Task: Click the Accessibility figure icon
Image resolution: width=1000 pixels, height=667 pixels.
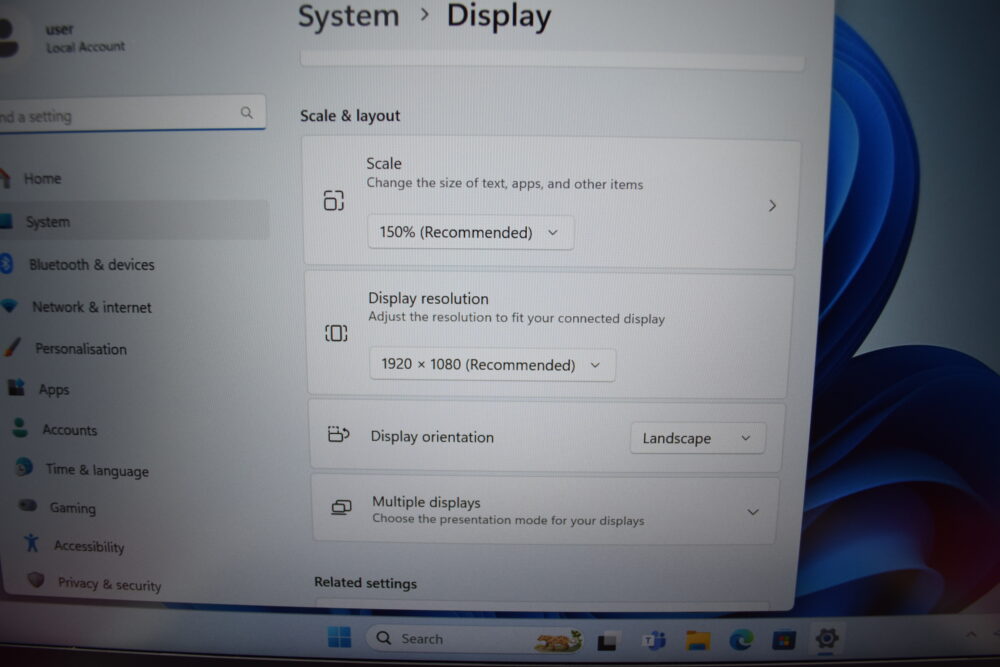Action: click(31, 543)
